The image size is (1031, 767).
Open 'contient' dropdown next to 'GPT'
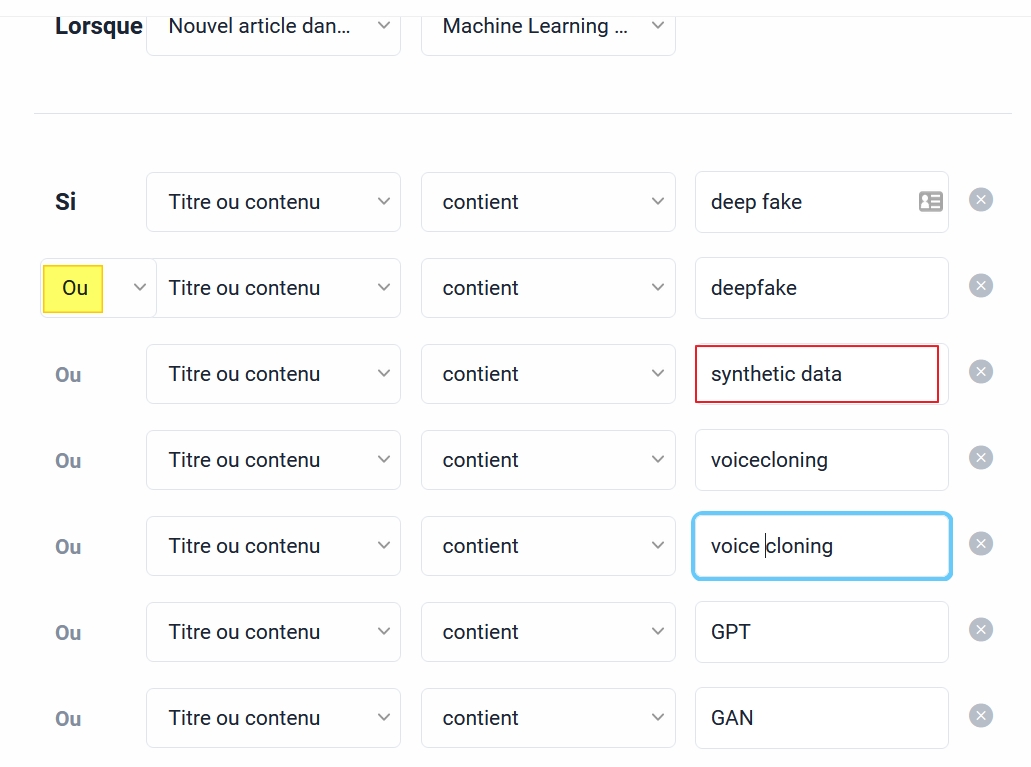[x=548, y=632]
